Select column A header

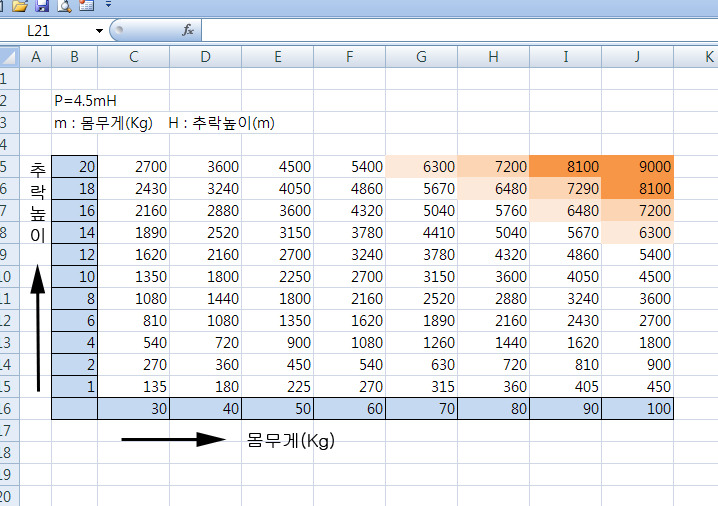[x=36, y=57]
